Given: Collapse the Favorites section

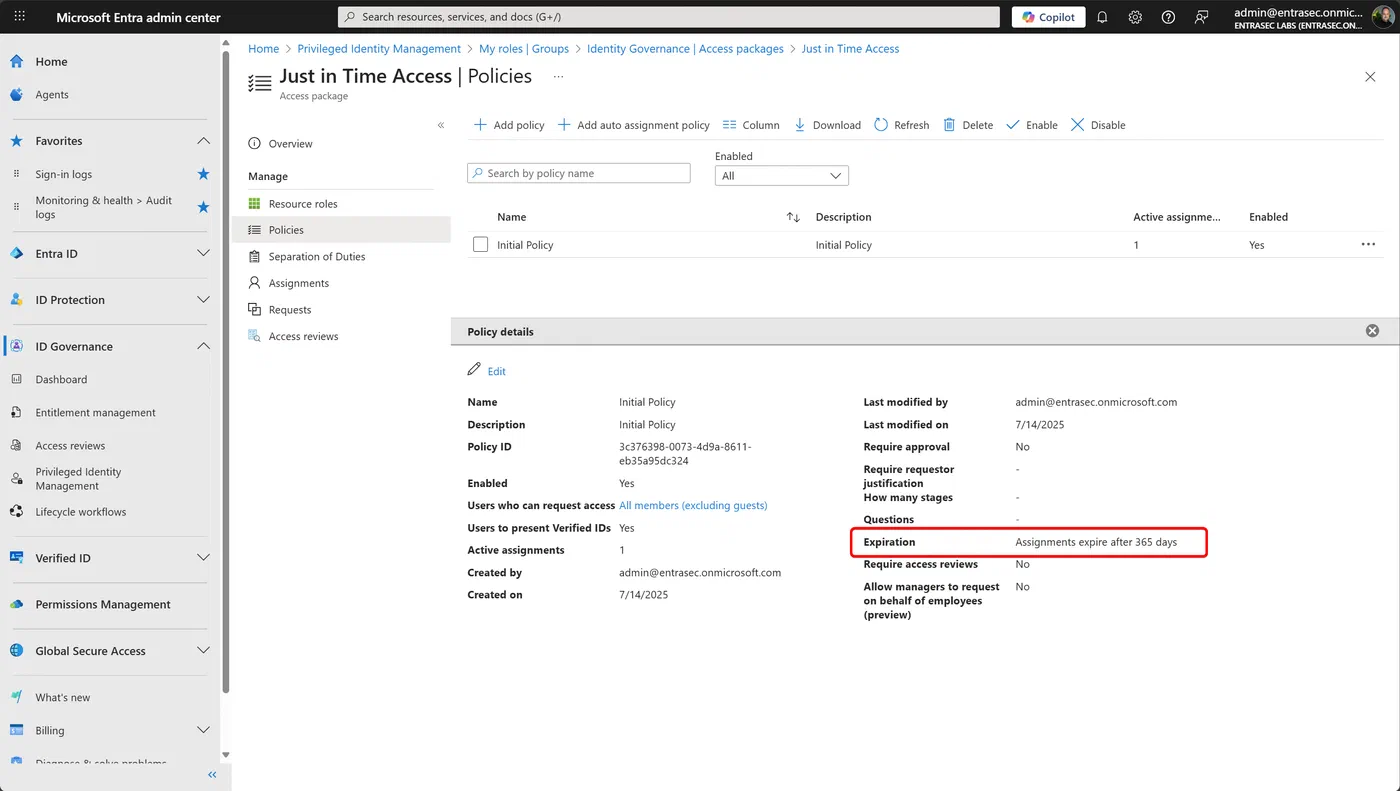Looking at the screenshot, I should pyautogui.click(x=203, y=141).
